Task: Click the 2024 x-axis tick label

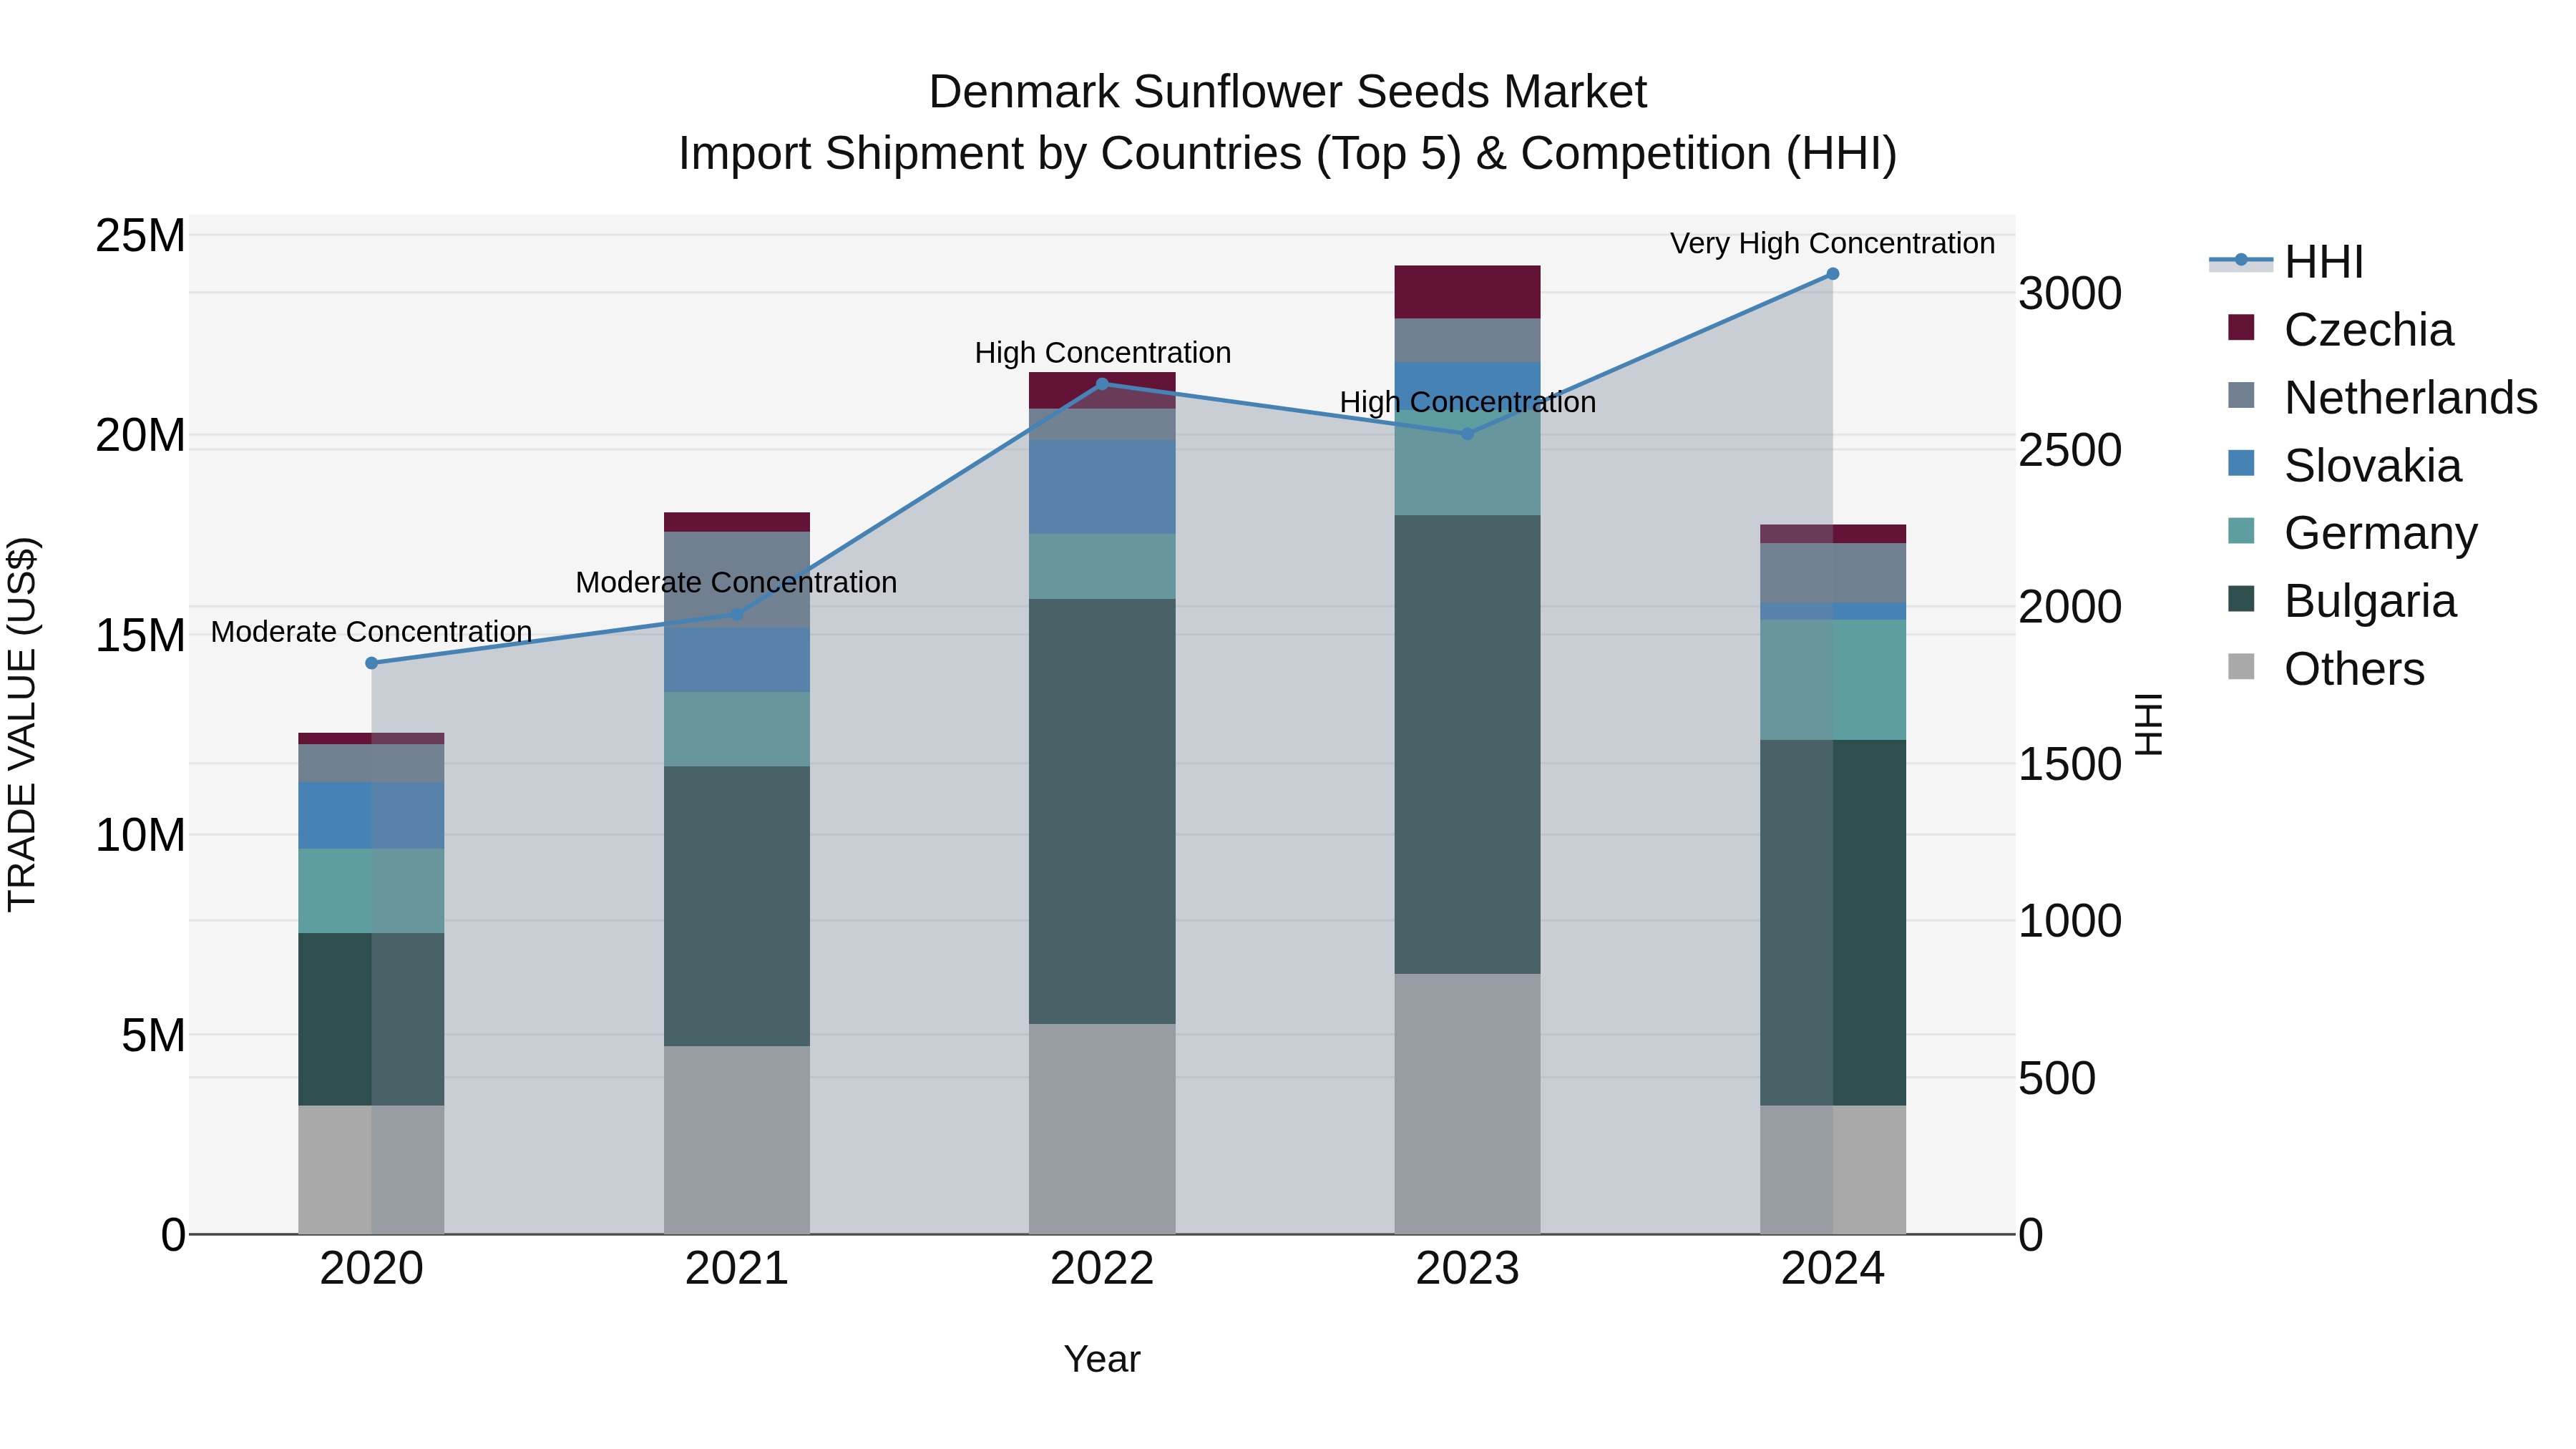Action: pos(1832,1269)
